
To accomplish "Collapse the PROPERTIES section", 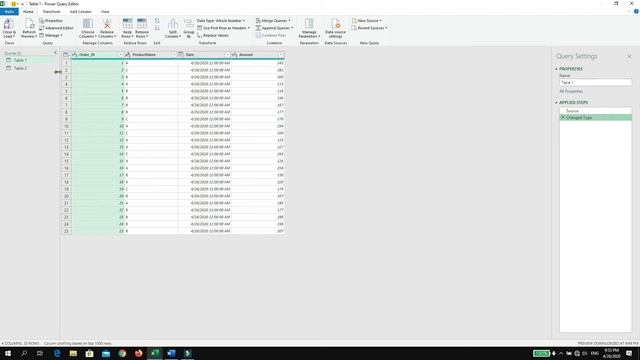I will [x=556, y=69].
